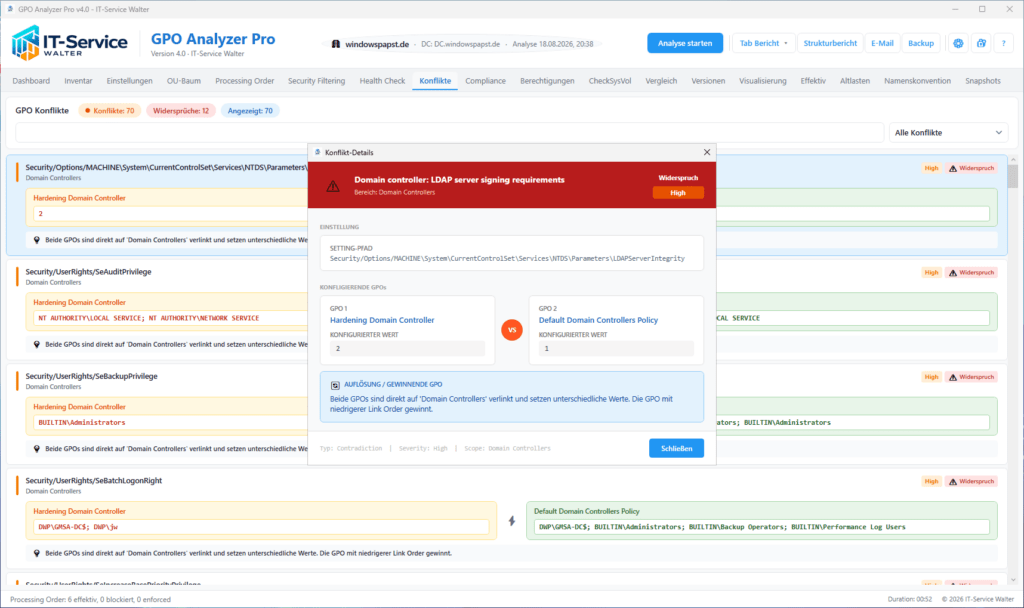Open the help question mark button

1004,43
